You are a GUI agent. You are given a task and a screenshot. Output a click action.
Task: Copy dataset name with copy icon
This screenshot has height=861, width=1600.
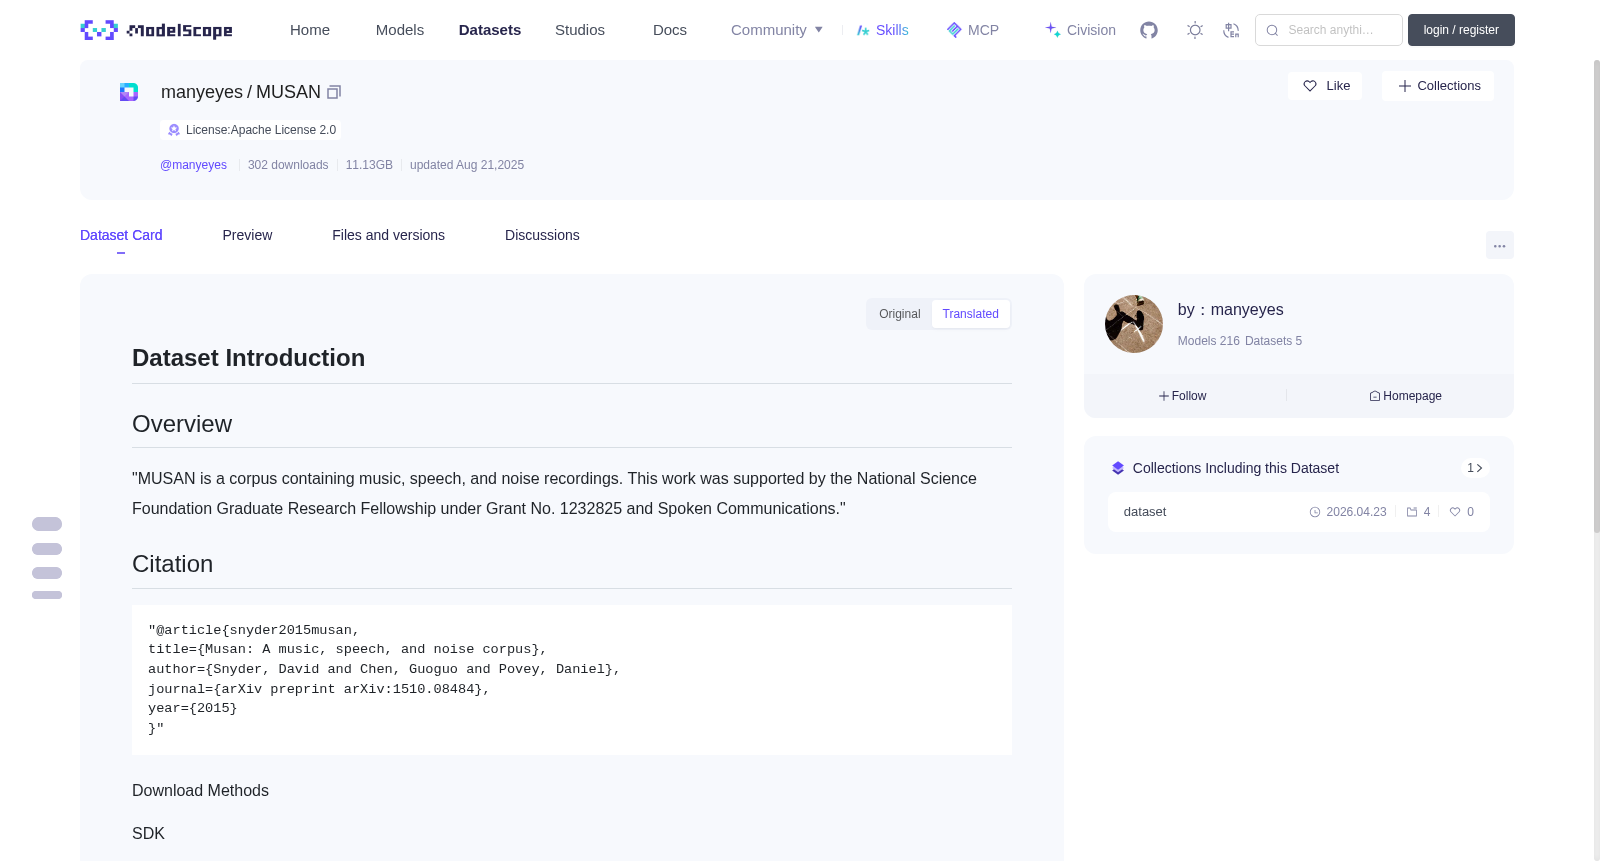point(334,92)
